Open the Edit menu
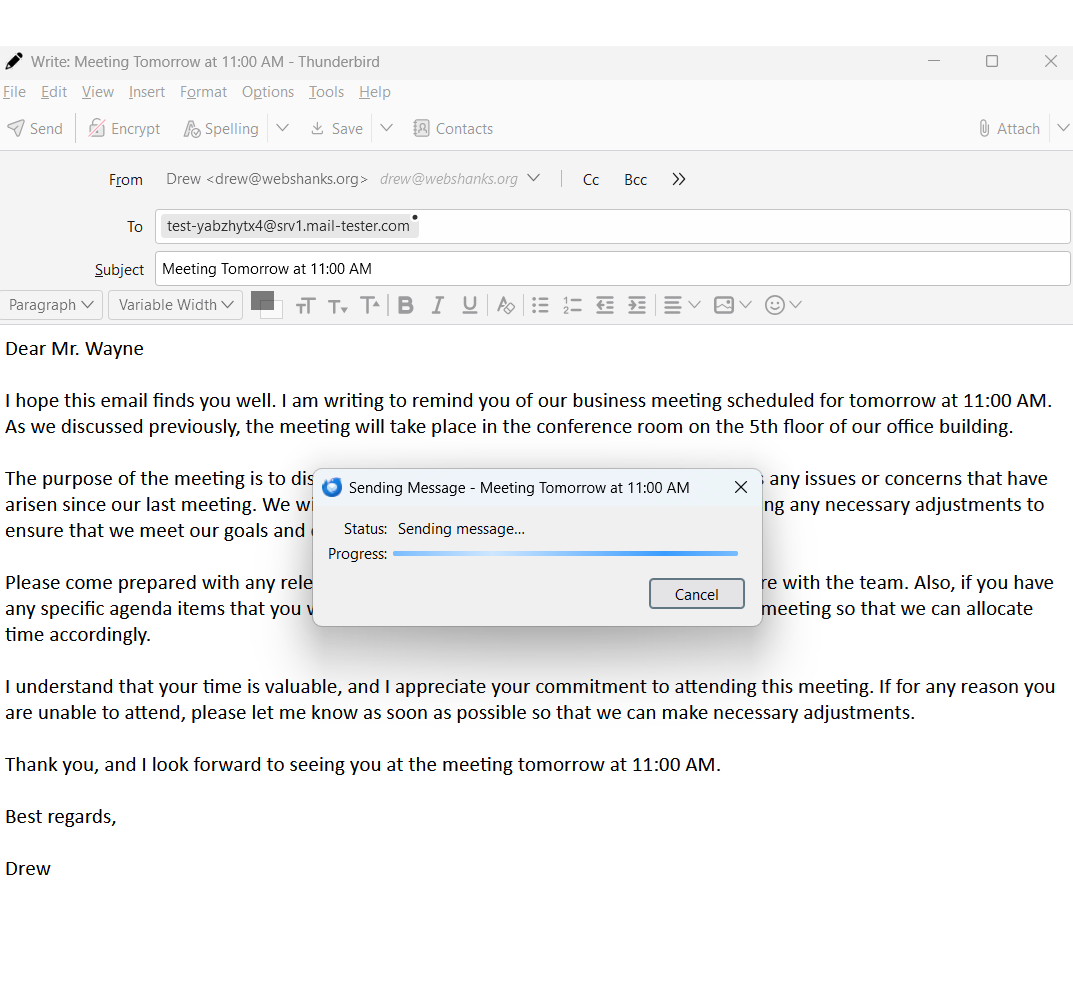Screen dimensions: 1073x1001 [53, 92]
